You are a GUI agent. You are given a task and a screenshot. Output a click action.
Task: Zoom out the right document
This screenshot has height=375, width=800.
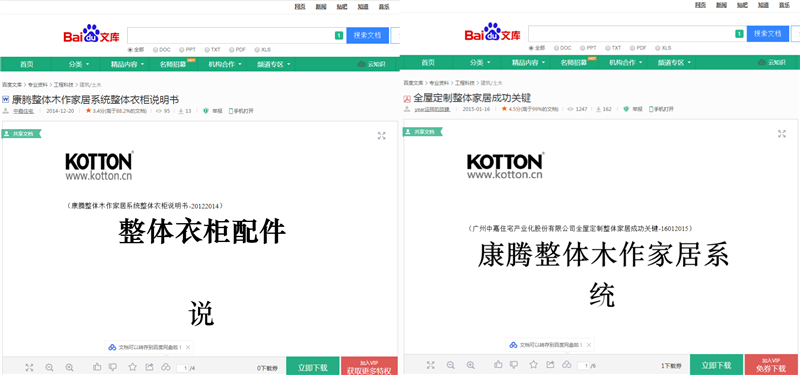pos(451,365)
